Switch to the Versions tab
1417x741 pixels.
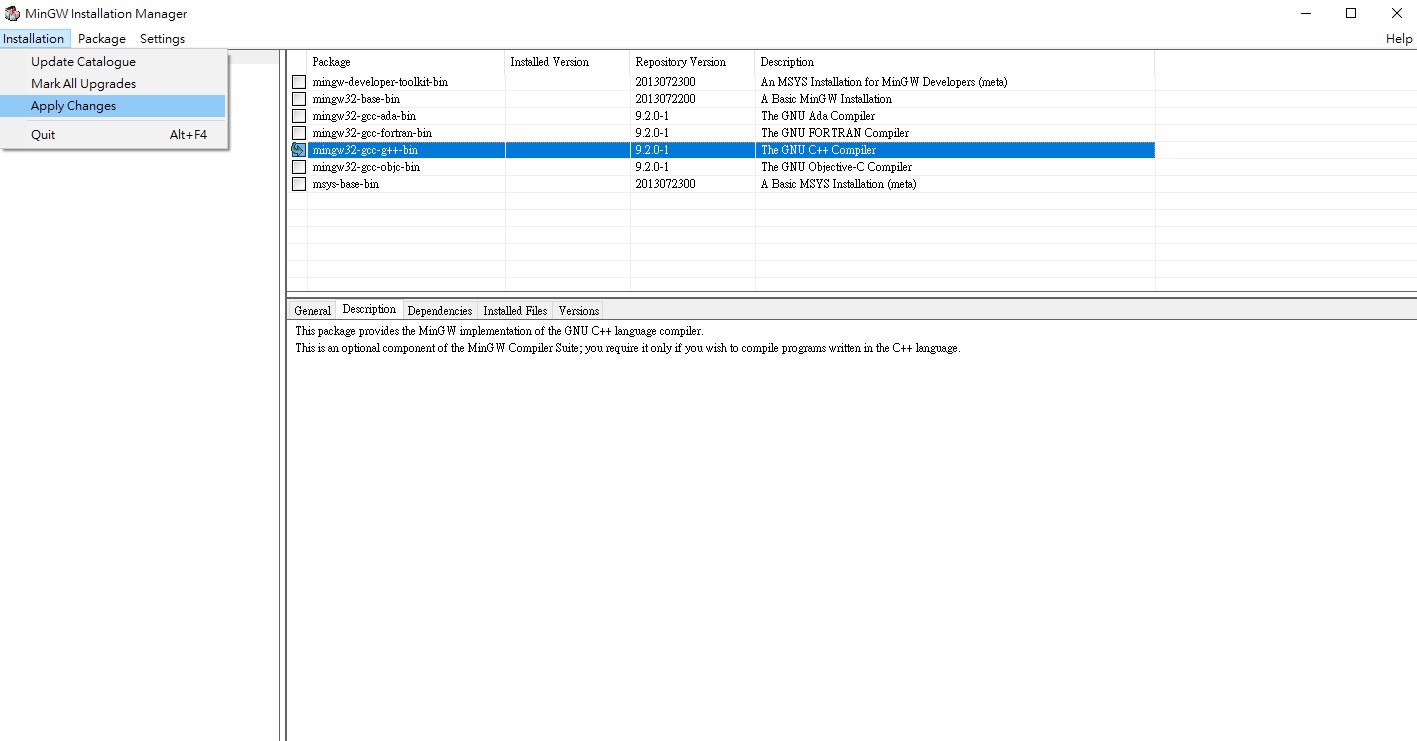pyautogui.click(x=578, y=310)
